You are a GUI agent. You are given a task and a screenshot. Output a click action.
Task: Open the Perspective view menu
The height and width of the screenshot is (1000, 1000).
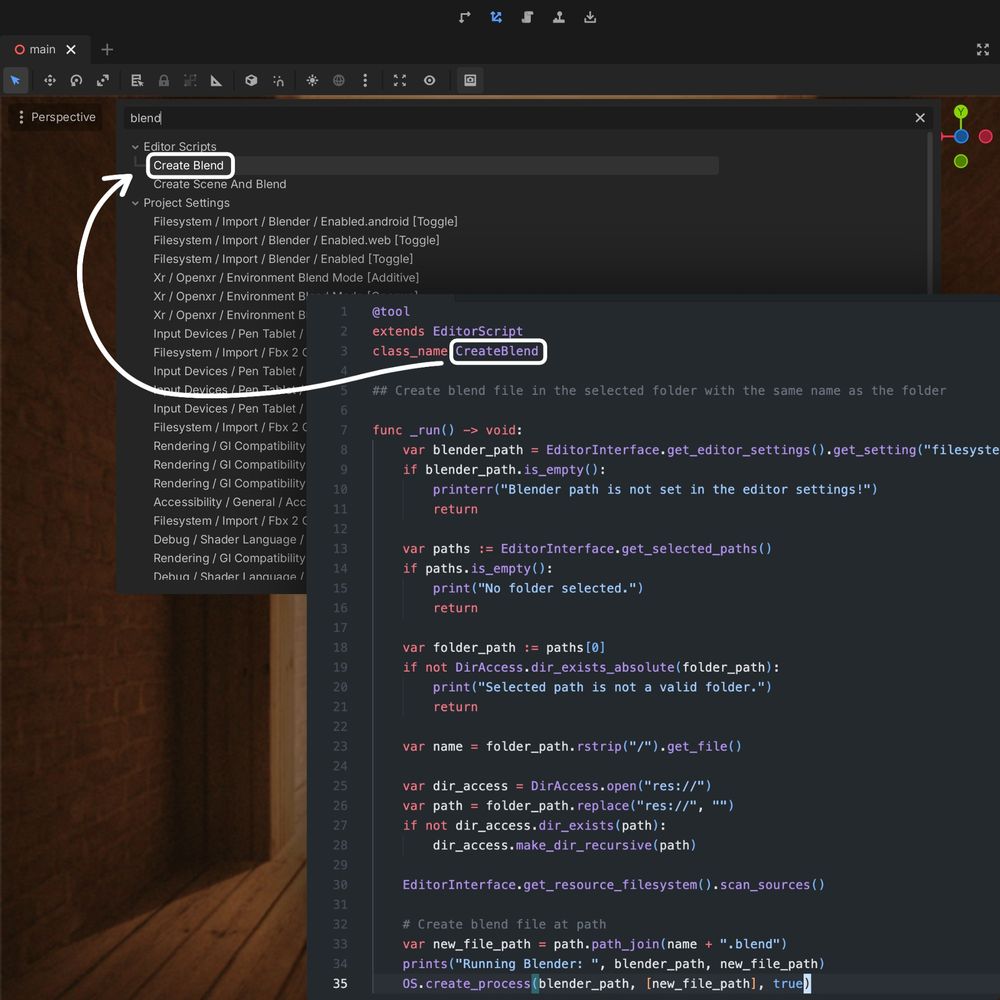pyautogui.click(x=56, y=117)
